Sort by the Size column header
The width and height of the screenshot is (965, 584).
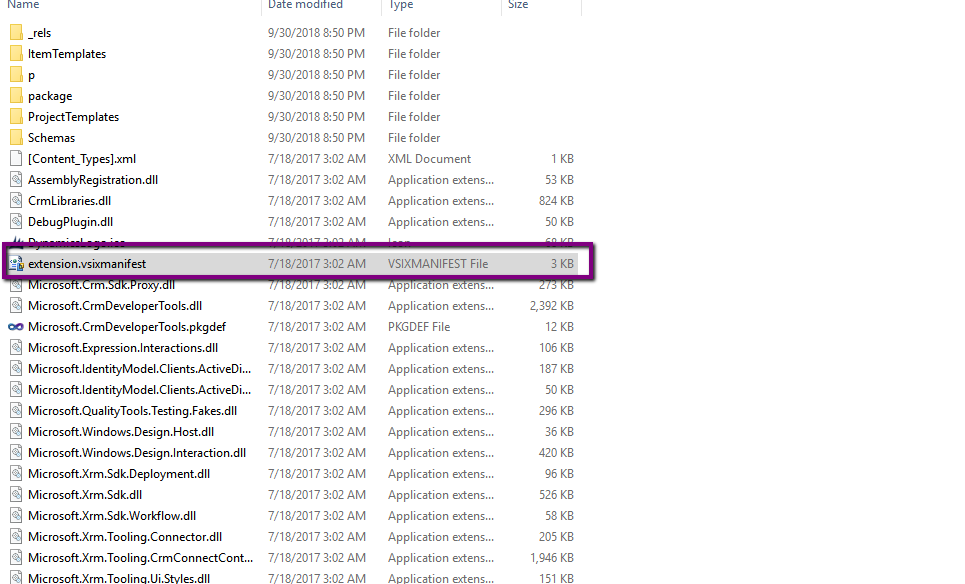[x=518, y=4]
